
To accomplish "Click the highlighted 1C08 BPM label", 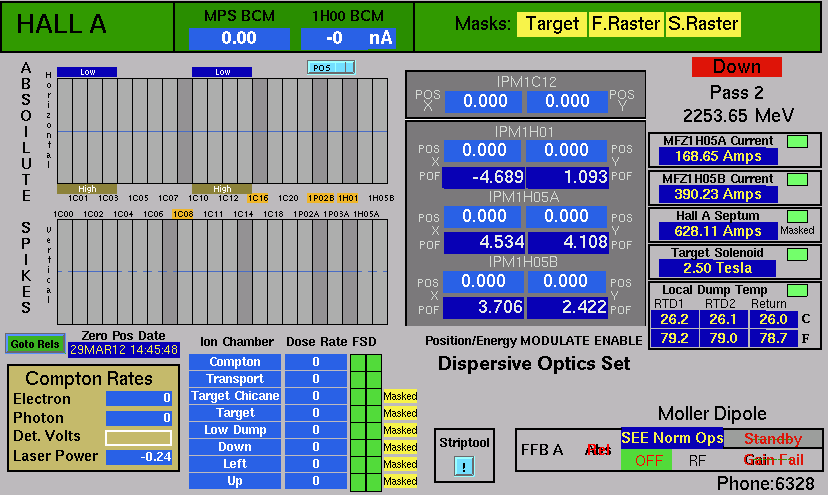I will tap(183, 214).
